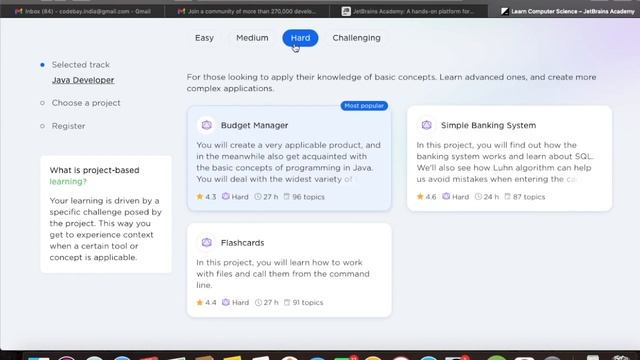Switch to the 'Join a community' Gmail tab
640x360 pixels.
[x=247, y=11]
